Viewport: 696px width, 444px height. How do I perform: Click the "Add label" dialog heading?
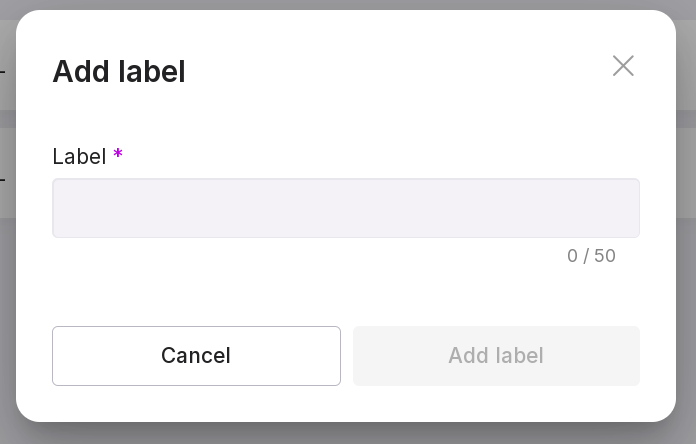[x=119, y=72]
